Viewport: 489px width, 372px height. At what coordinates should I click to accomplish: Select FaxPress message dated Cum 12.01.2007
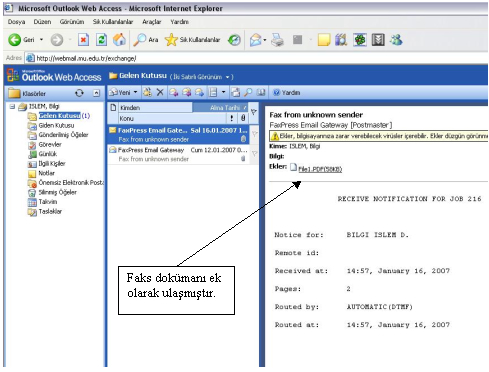[x=178, y=154]
